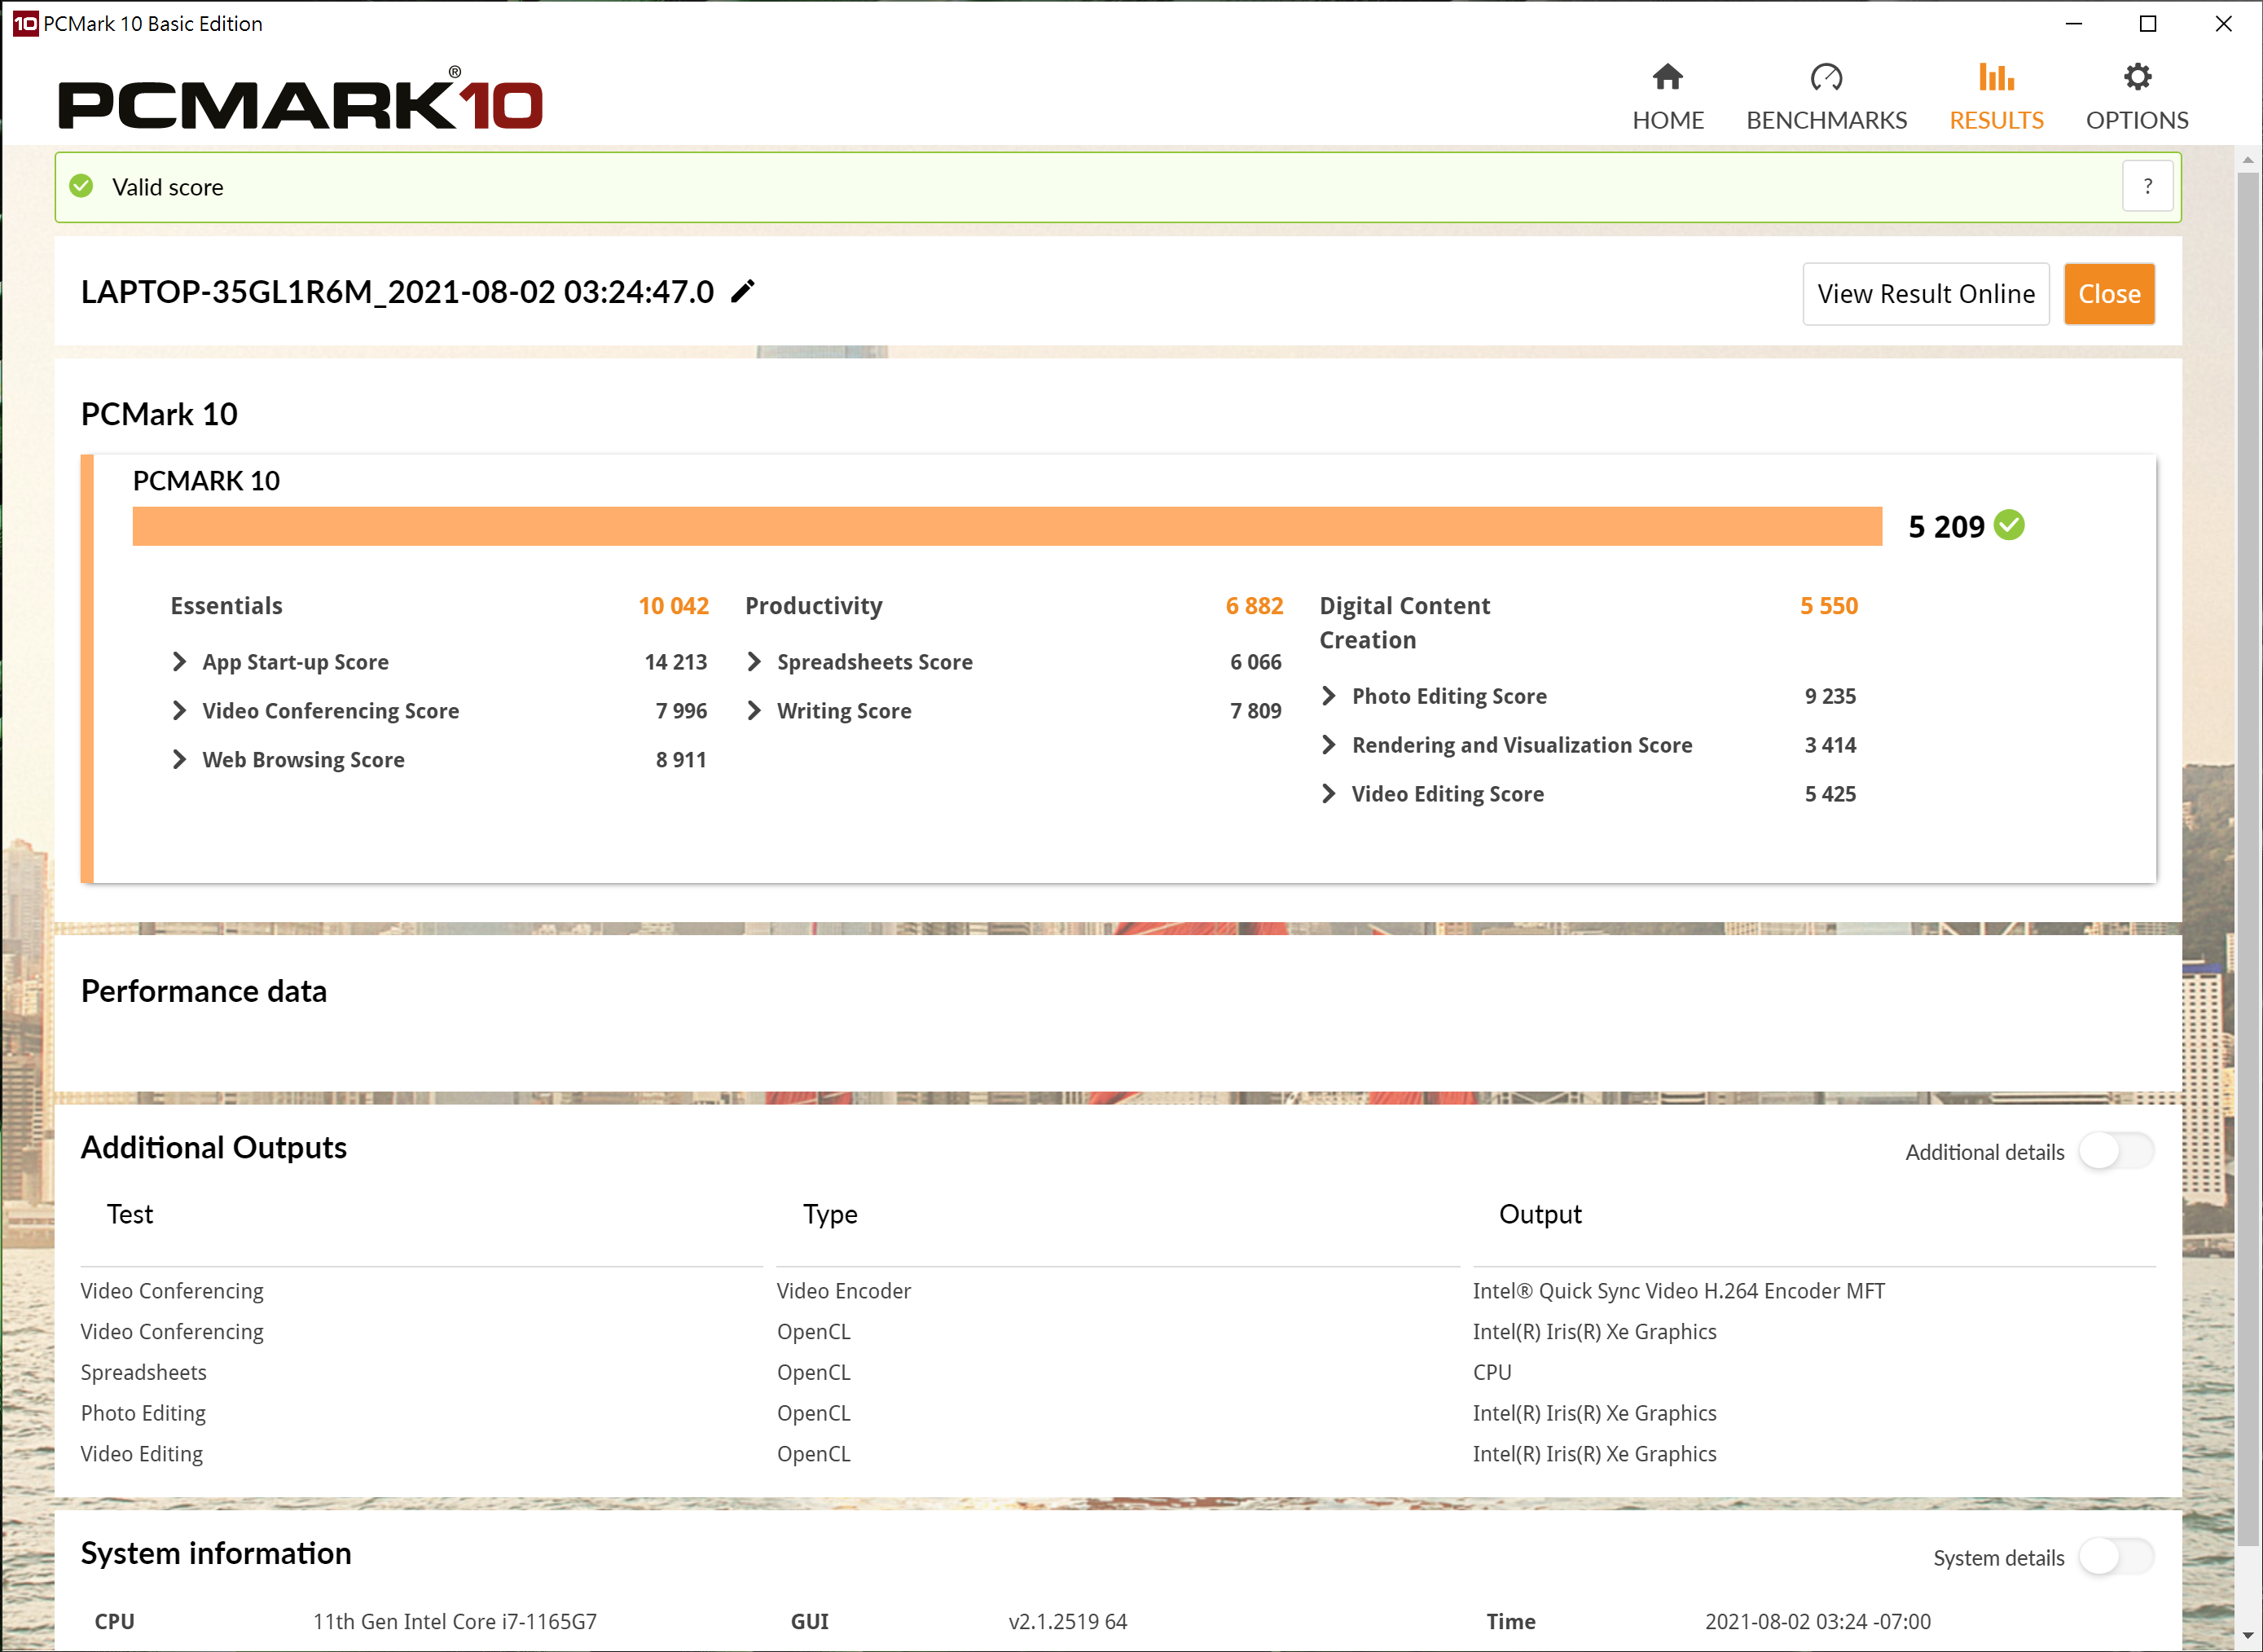Click the pencil icon to rename result
Screen dimensions: 2263x1652
[743, 292]
